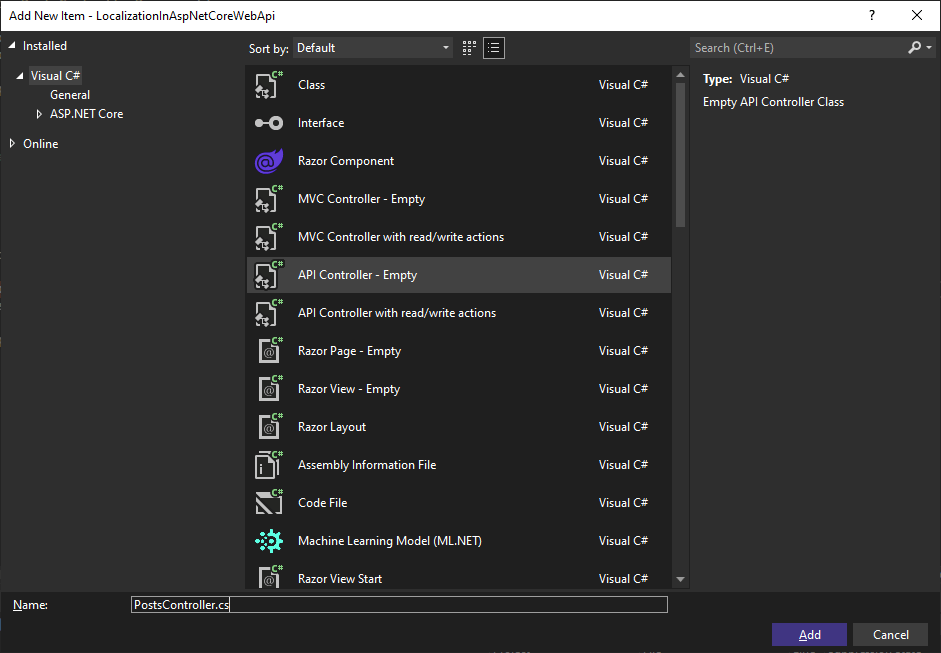Open the Sort by dropdown
Viewport: 941px width, 653px height.
[372, 47]
